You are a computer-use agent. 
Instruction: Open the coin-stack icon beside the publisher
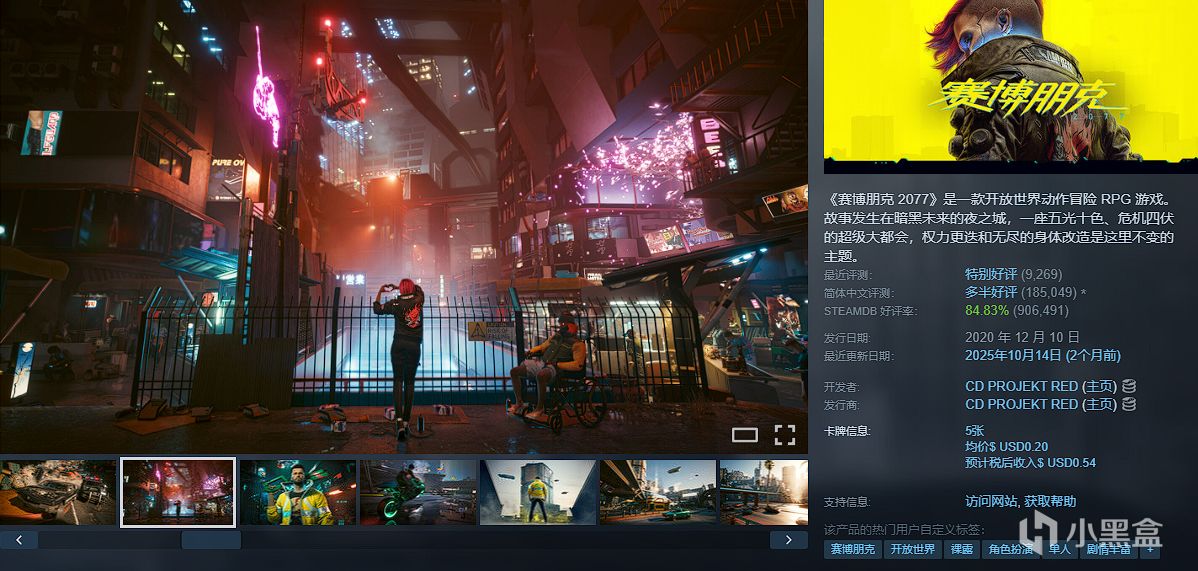[1128, 404]
